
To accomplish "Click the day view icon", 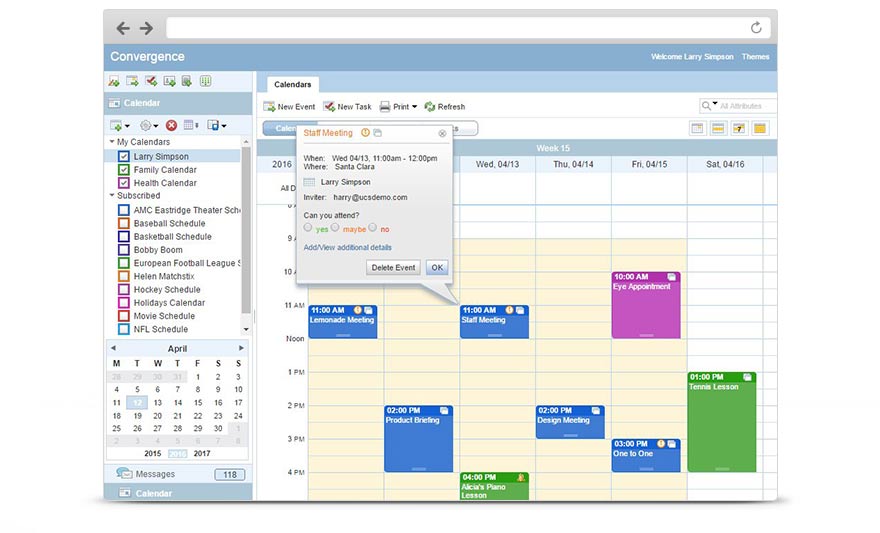I will [697, 128].
